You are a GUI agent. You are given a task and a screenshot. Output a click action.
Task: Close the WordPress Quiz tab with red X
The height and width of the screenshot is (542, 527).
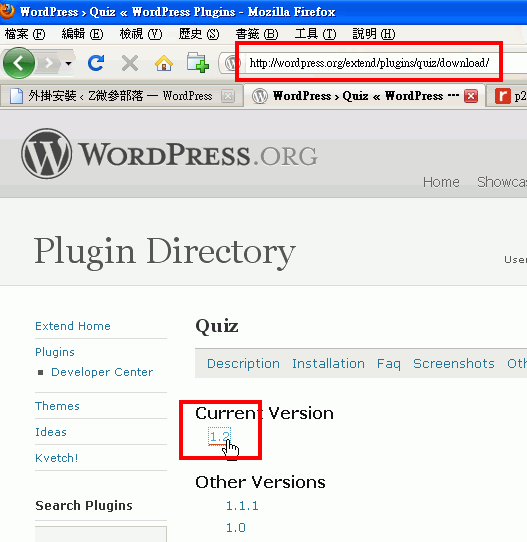click(471, 96)
